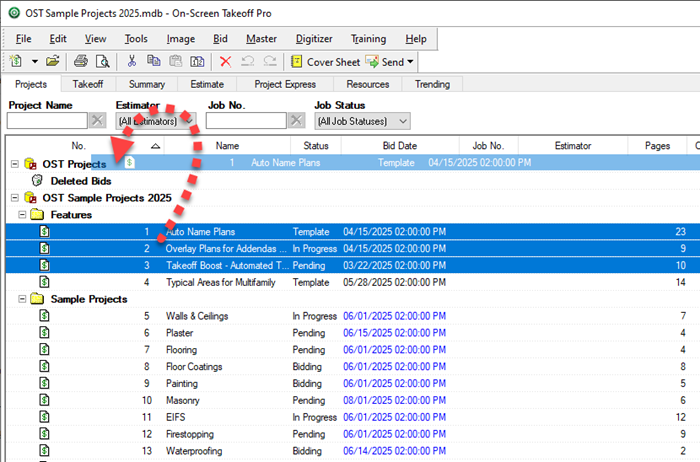The image size is (700, 462).
Task: Click the Sample Projects folder icon
Action: tap(37, 299)
